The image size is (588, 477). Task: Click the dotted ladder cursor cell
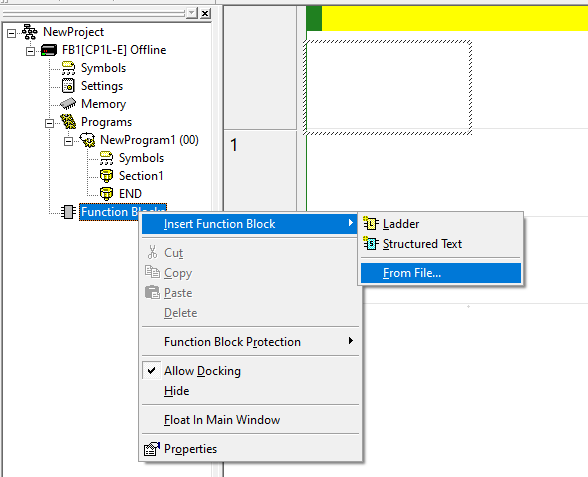388,87
